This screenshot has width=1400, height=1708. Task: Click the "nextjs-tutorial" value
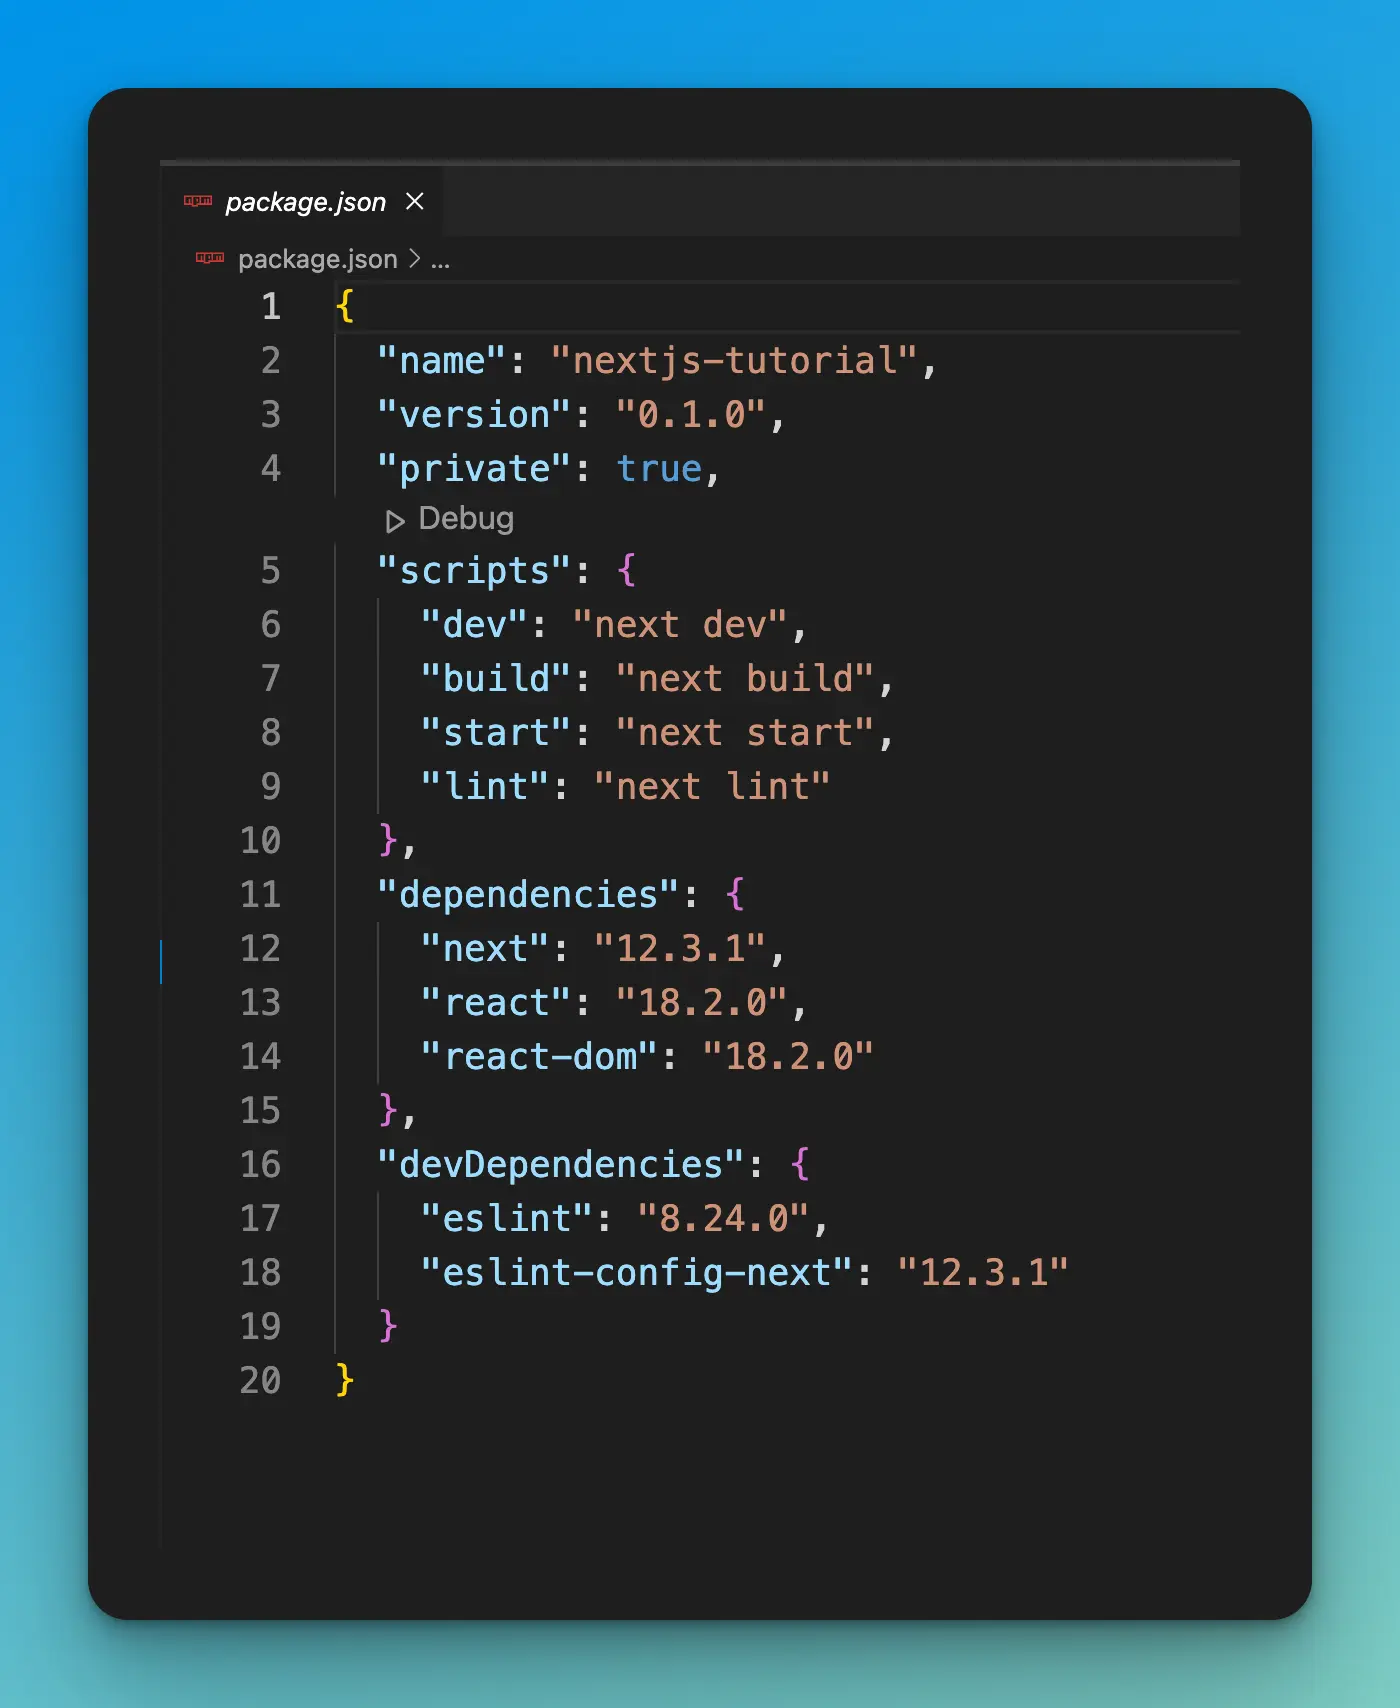(x=734, y=361)
